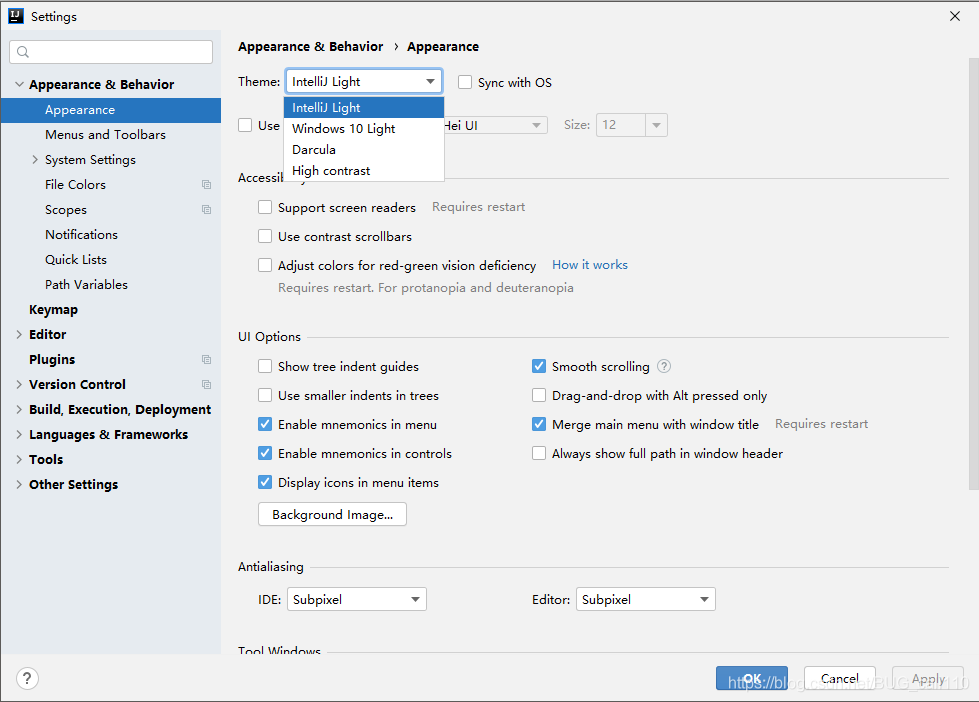Viewport: 979px width, 702px height.
Task: Uncheck Display icons in menu items
Action: (x=265, y=482)
